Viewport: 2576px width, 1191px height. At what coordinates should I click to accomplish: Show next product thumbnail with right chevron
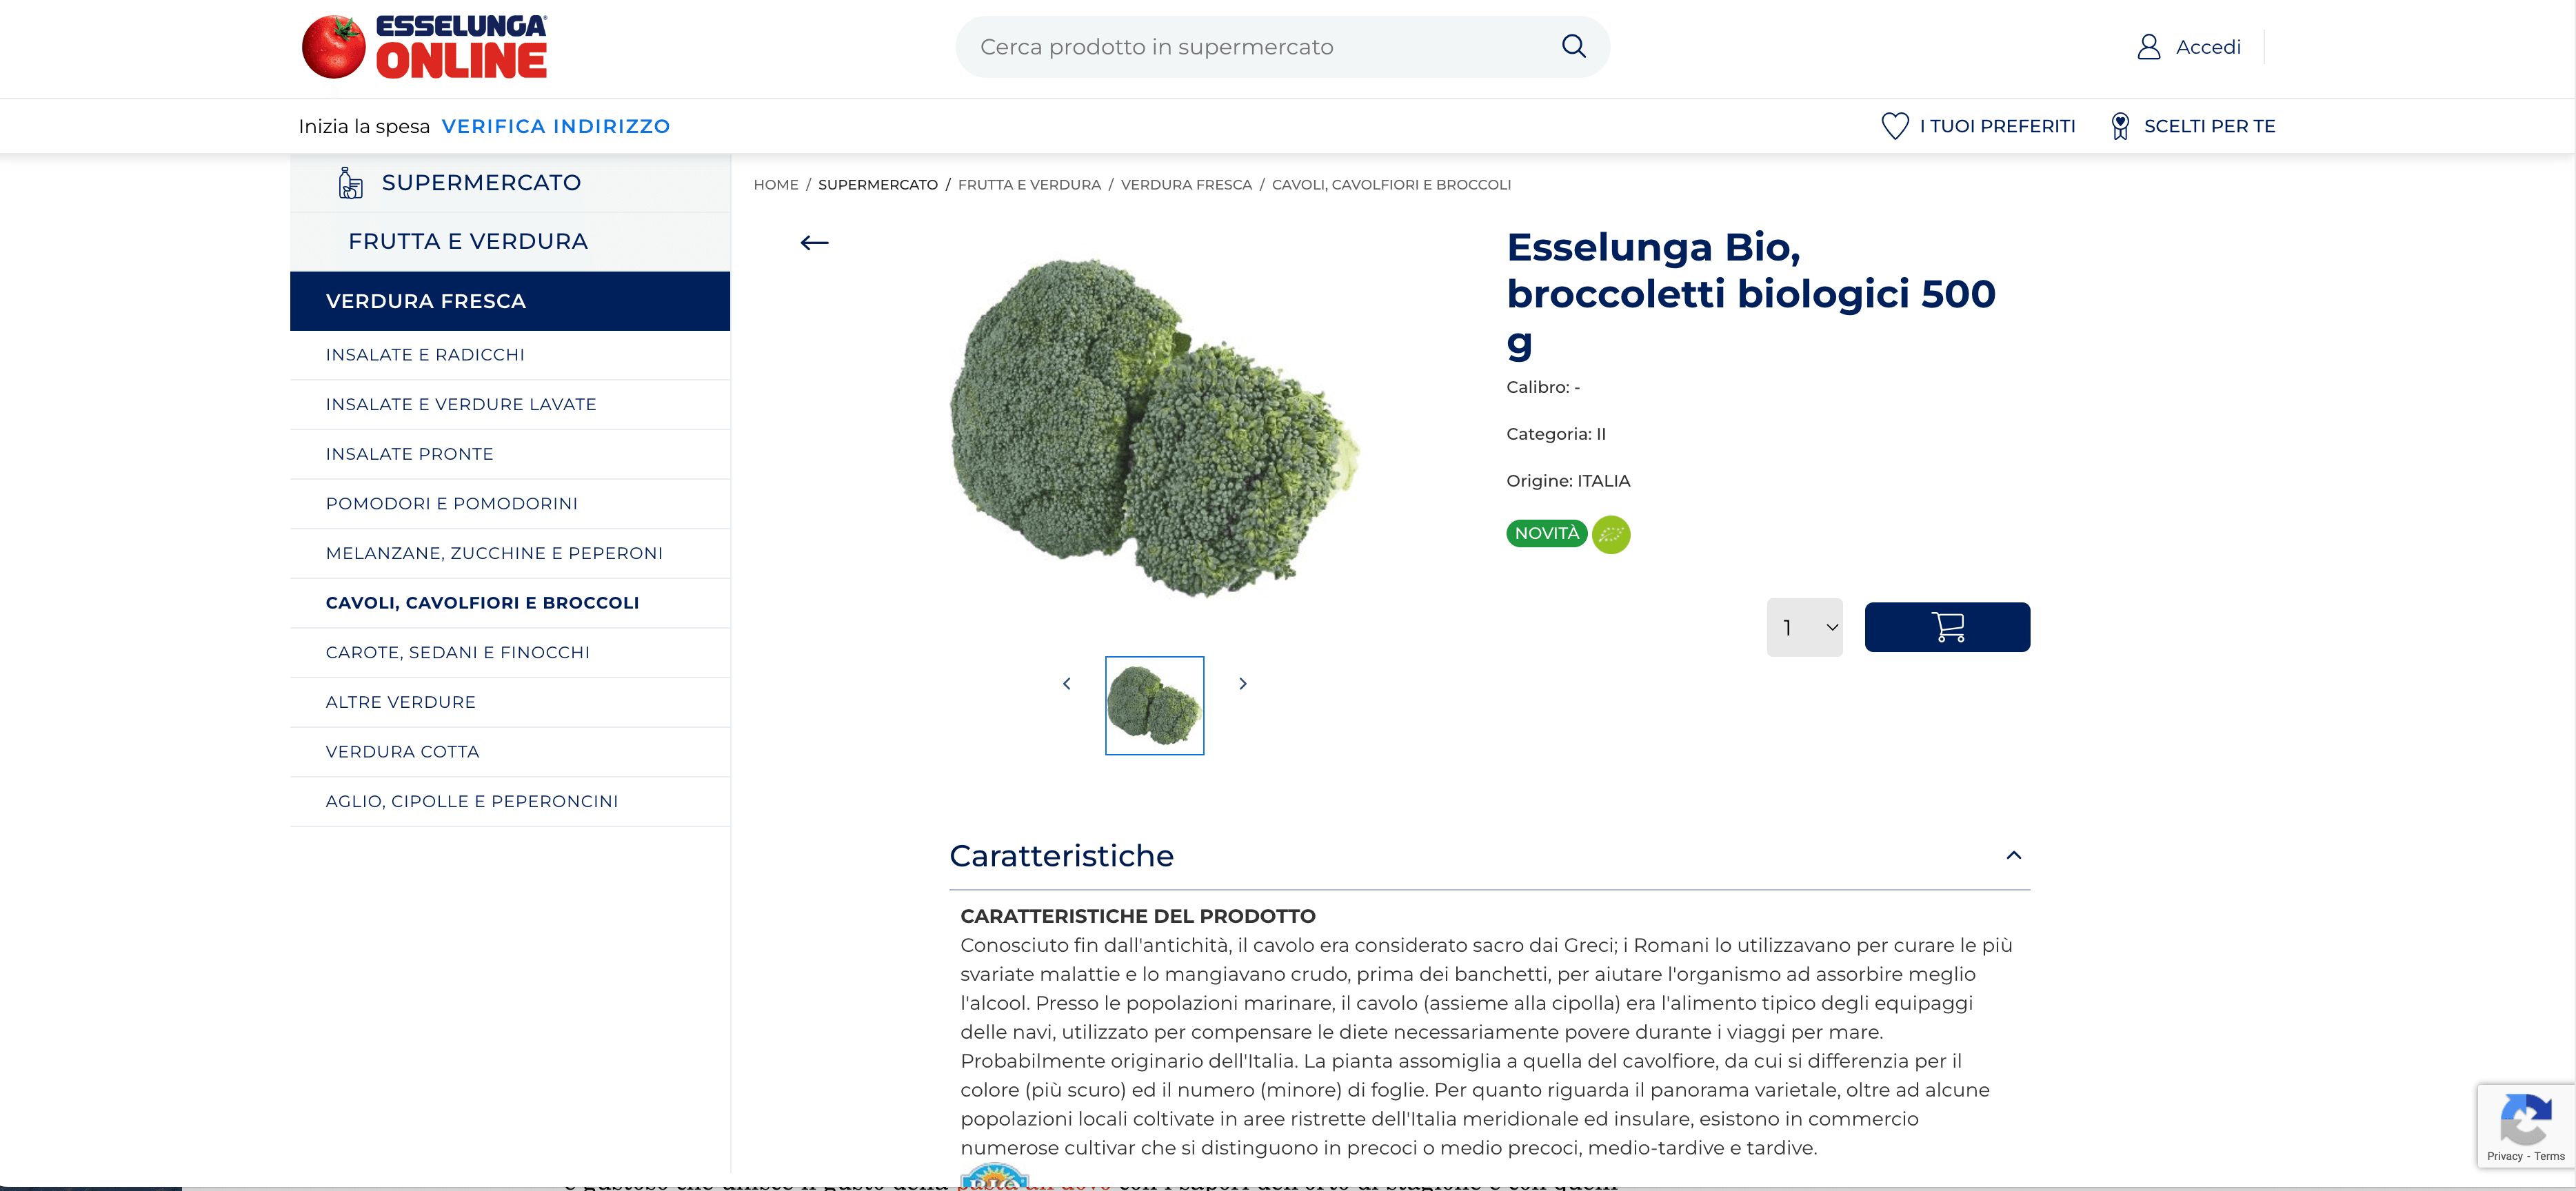(1242, 684)
